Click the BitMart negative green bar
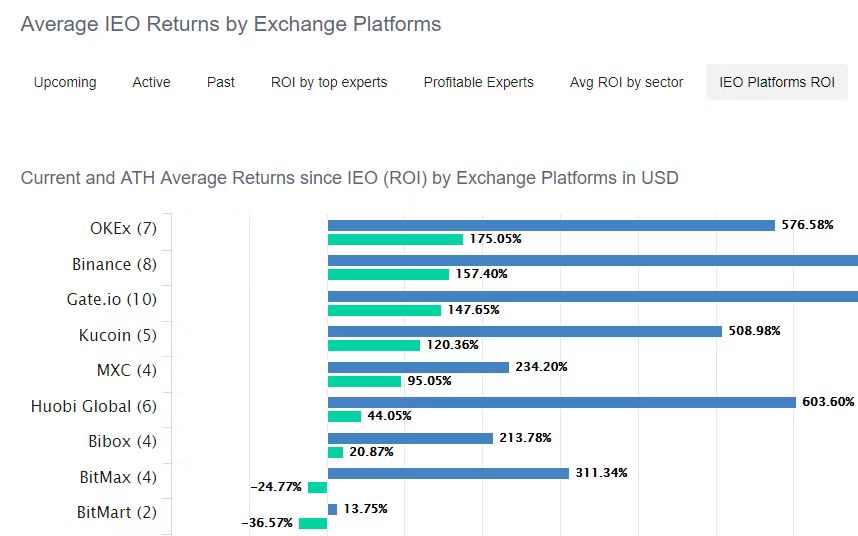The height and width of the screenshot is (536, 858). pos(312,523)
